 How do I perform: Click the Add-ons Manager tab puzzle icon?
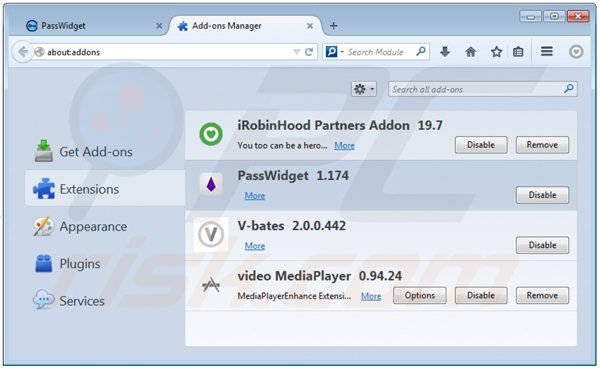pyautogui.click(x=183, y=26)
